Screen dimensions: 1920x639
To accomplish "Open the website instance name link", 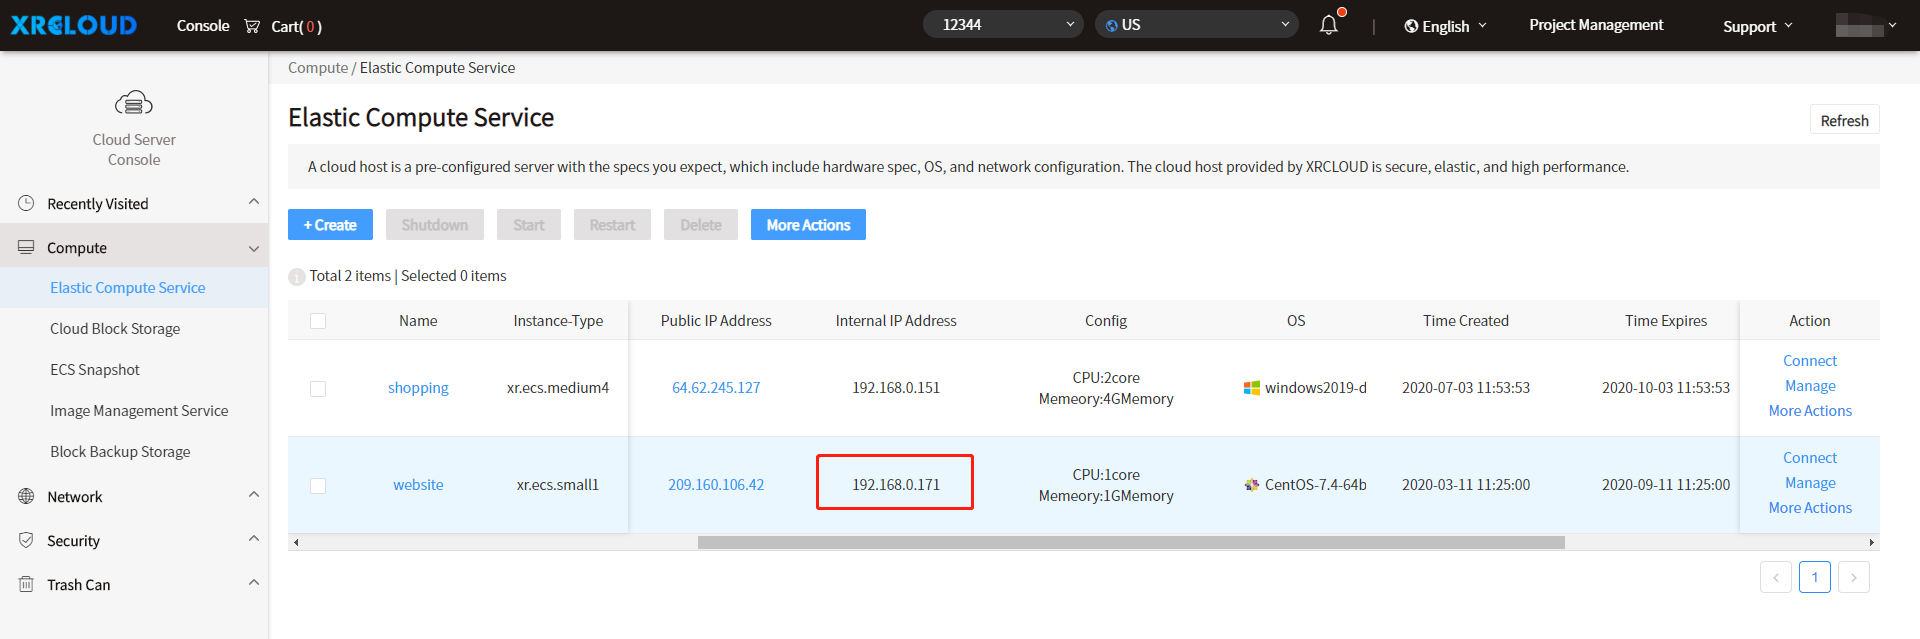I will click(418, 485).
